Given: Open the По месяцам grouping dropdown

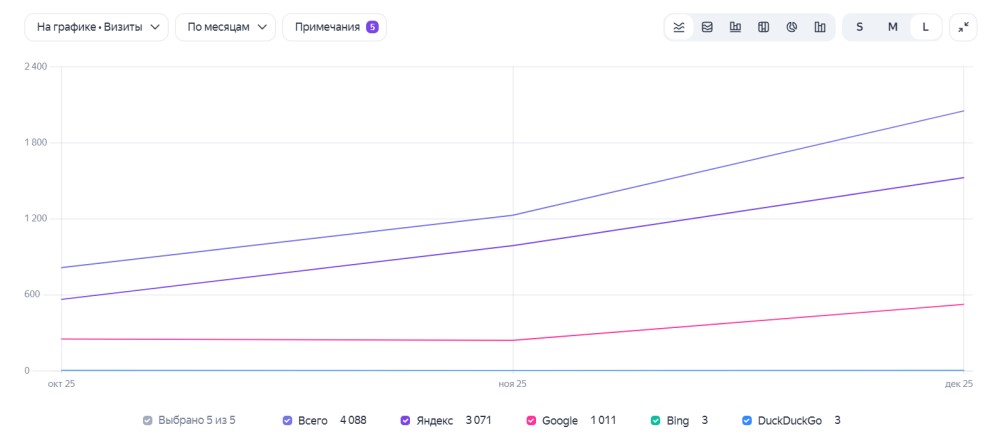Looking at the screenshot, I should pos(225,27).
